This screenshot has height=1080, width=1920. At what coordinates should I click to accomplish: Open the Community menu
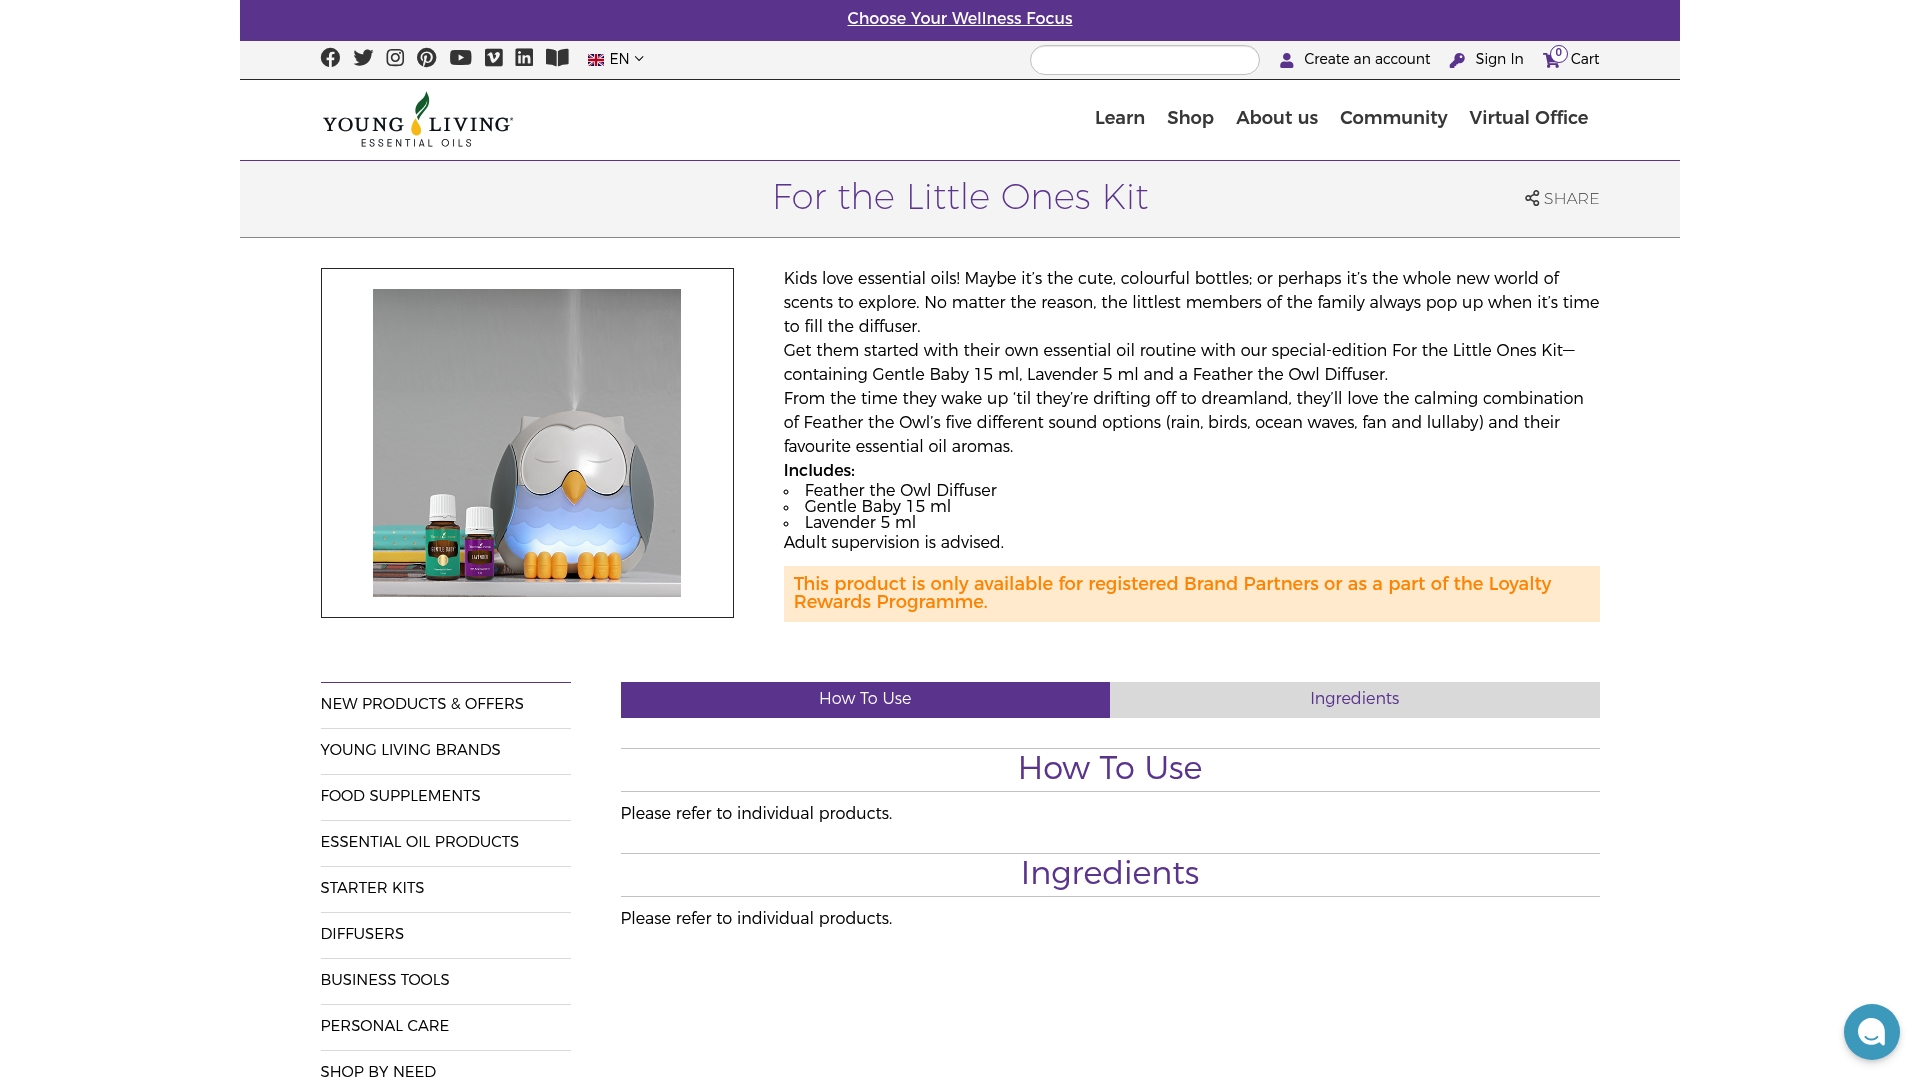tap(1393, 118)
